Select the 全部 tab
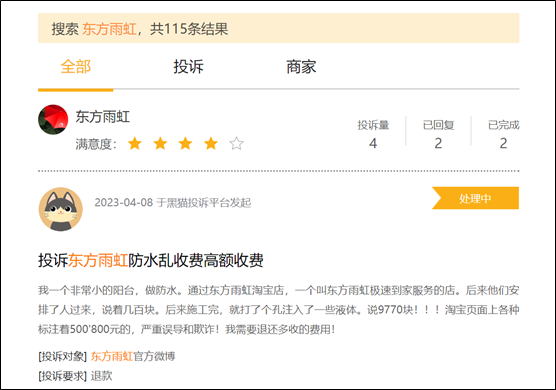The width and height of the screenshot is (556, 390). pyautogui.click(x=76, y=67)
